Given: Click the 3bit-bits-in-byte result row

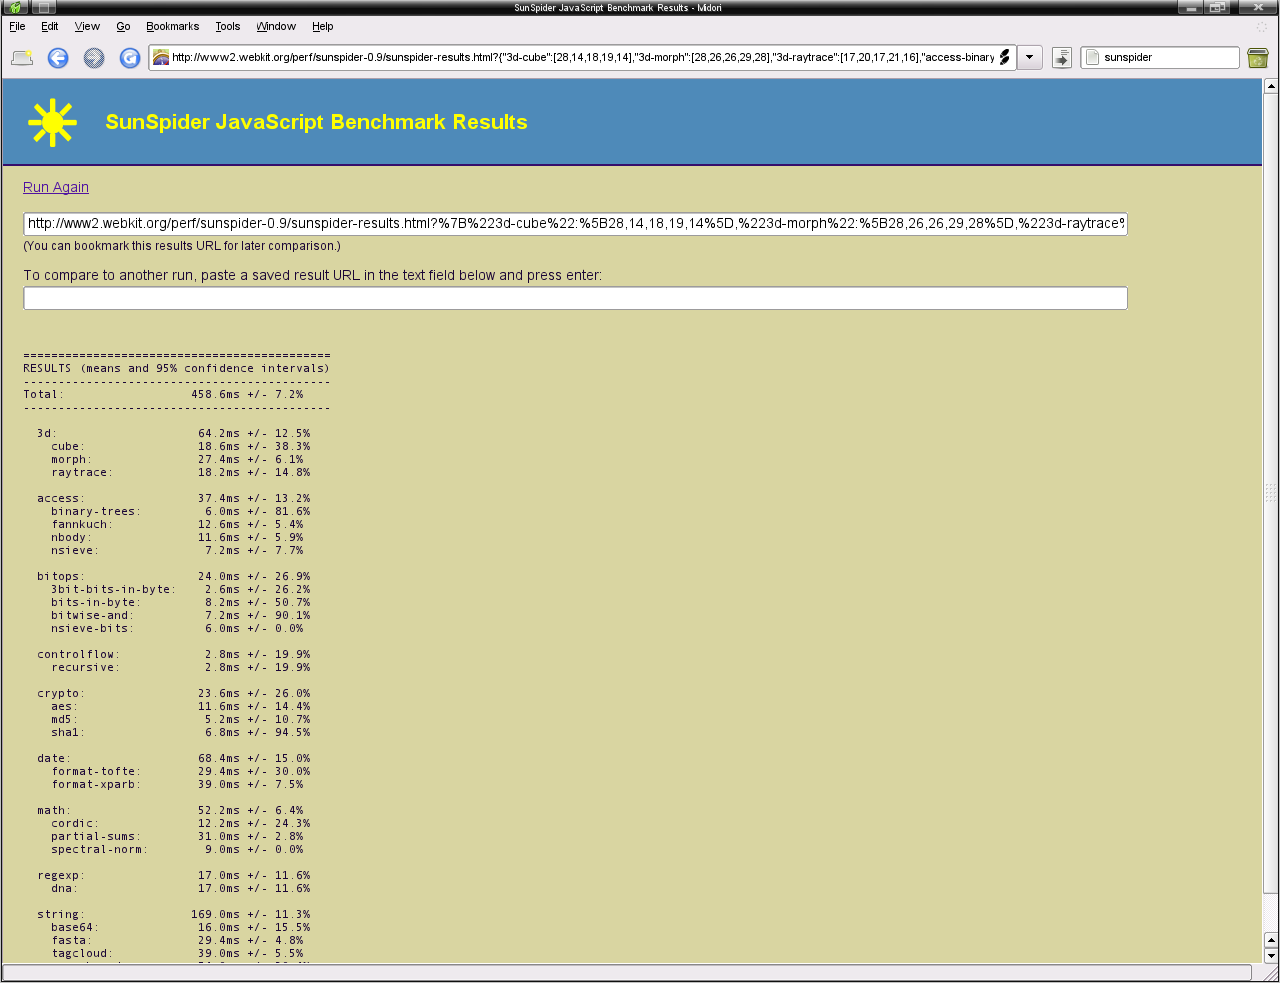Looking at the screenshot, I should pos(181,589).
